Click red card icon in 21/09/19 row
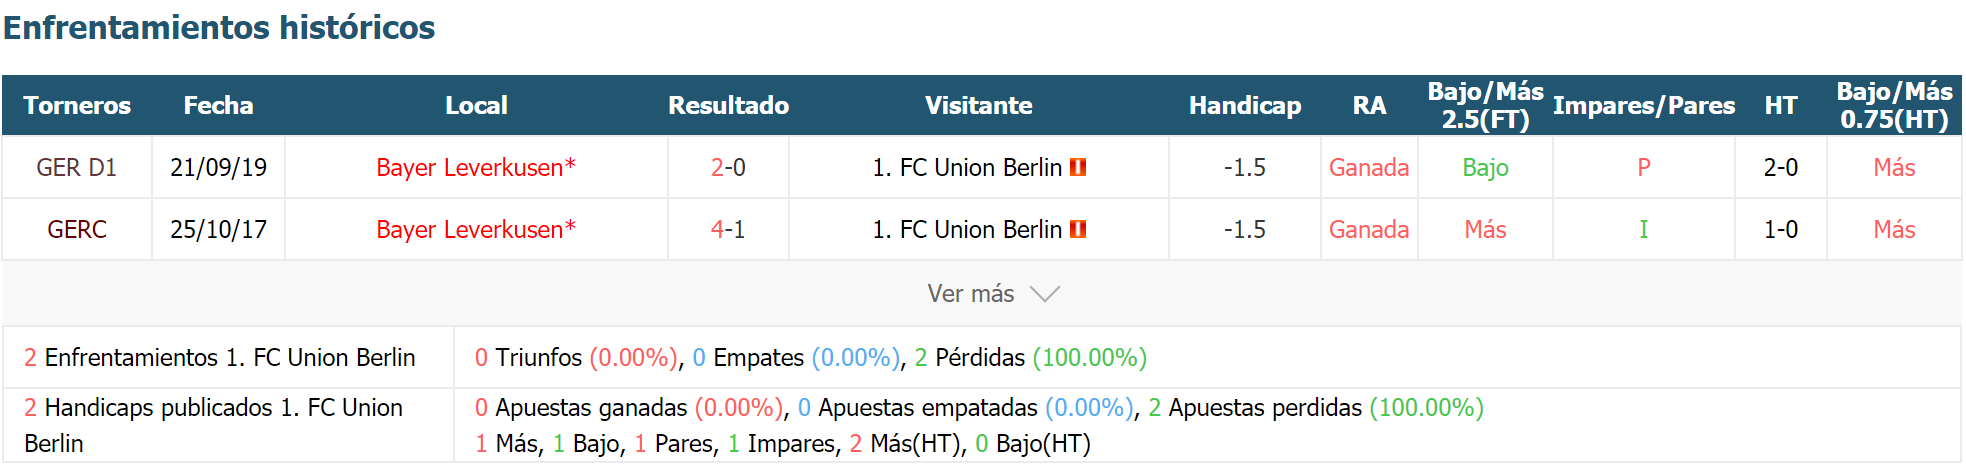This screenshot has height=476, width=1966. (x=1078, y=167)
